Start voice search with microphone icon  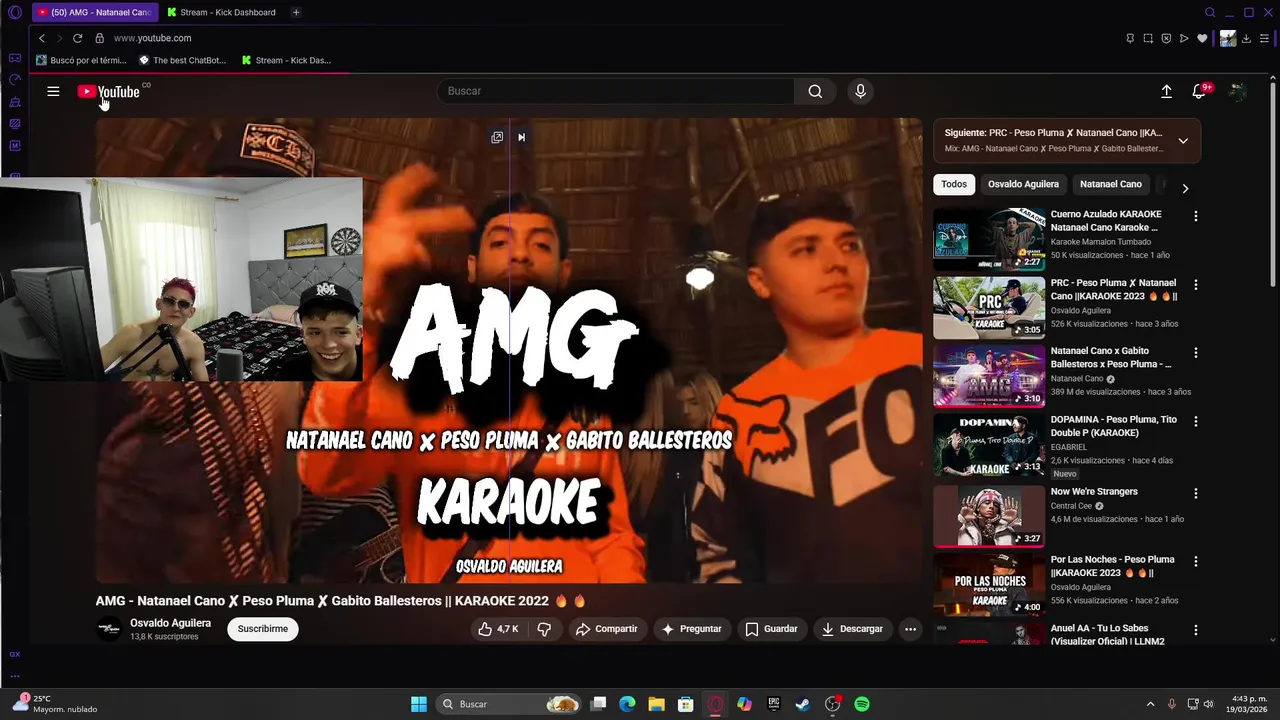[x=860, y=91]
